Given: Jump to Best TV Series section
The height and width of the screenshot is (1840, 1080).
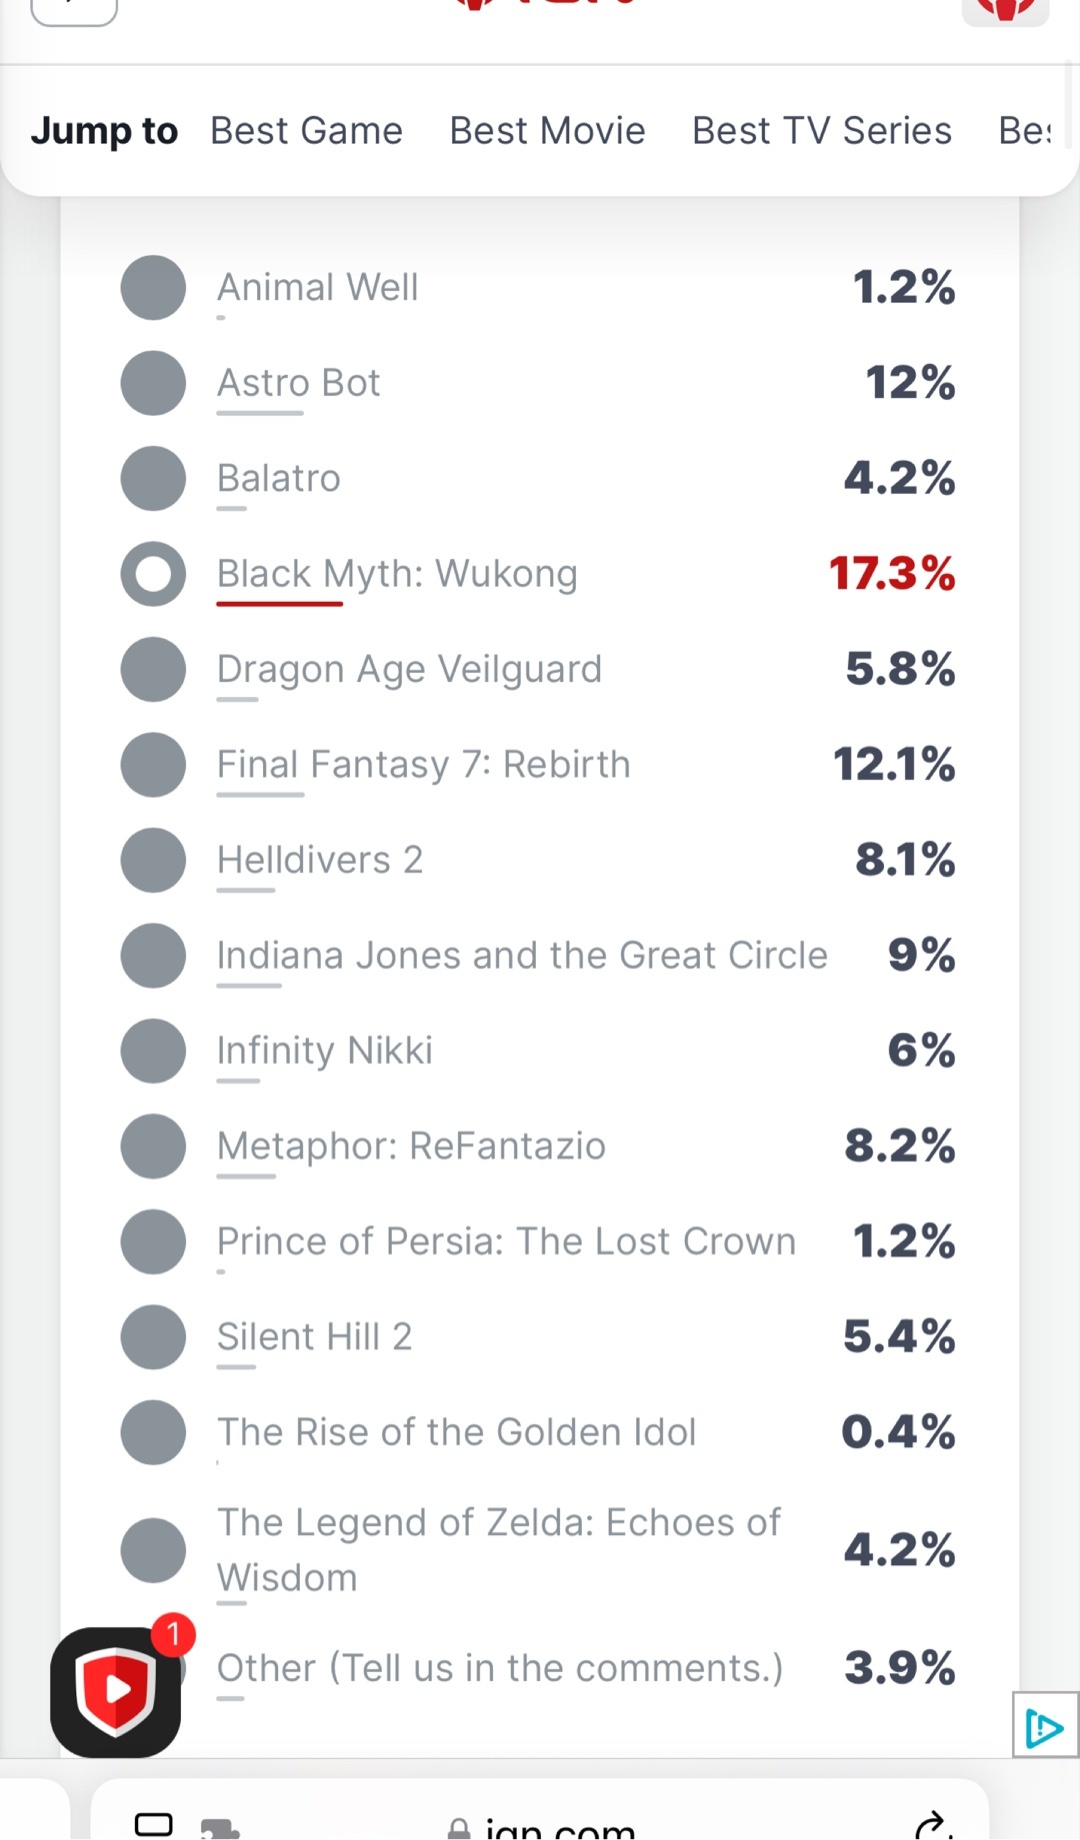Looking at the screenshot, I should pos(822,131).
